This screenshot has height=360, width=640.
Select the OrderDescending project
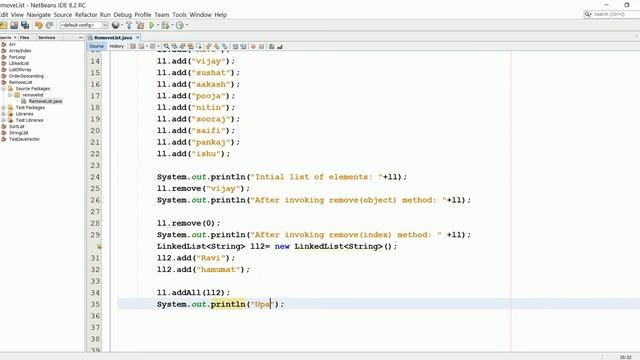click(26, 76)
